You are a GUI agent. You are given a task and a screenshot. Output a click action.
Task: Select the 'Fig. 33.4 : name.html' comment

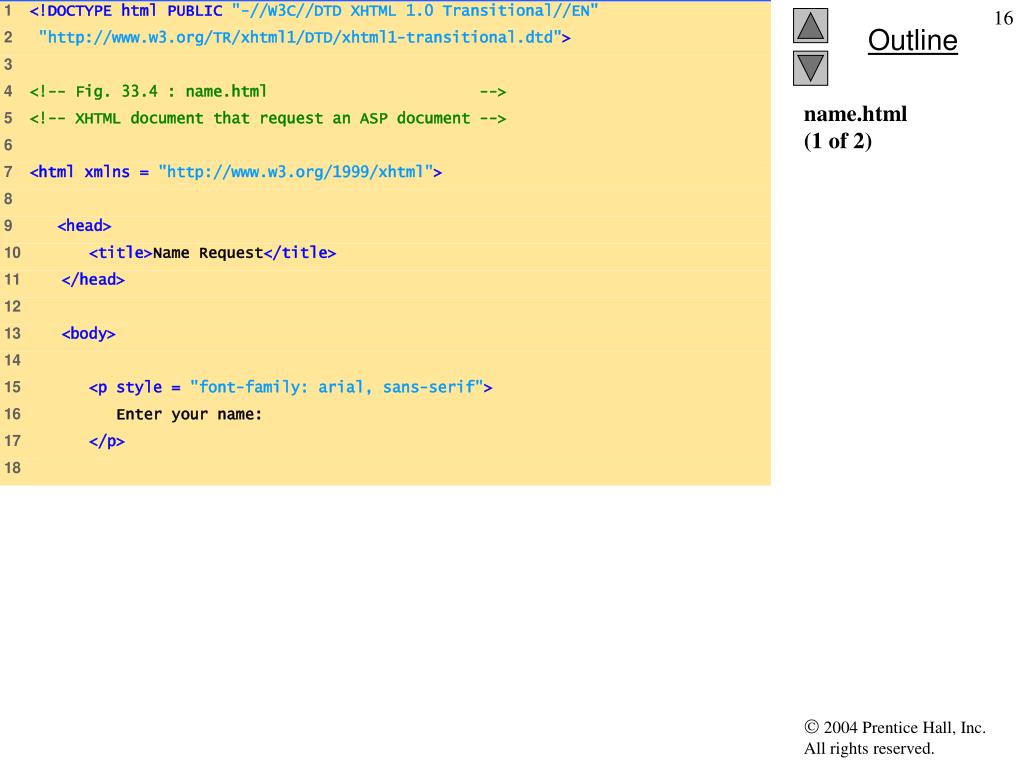pos(268,91)
